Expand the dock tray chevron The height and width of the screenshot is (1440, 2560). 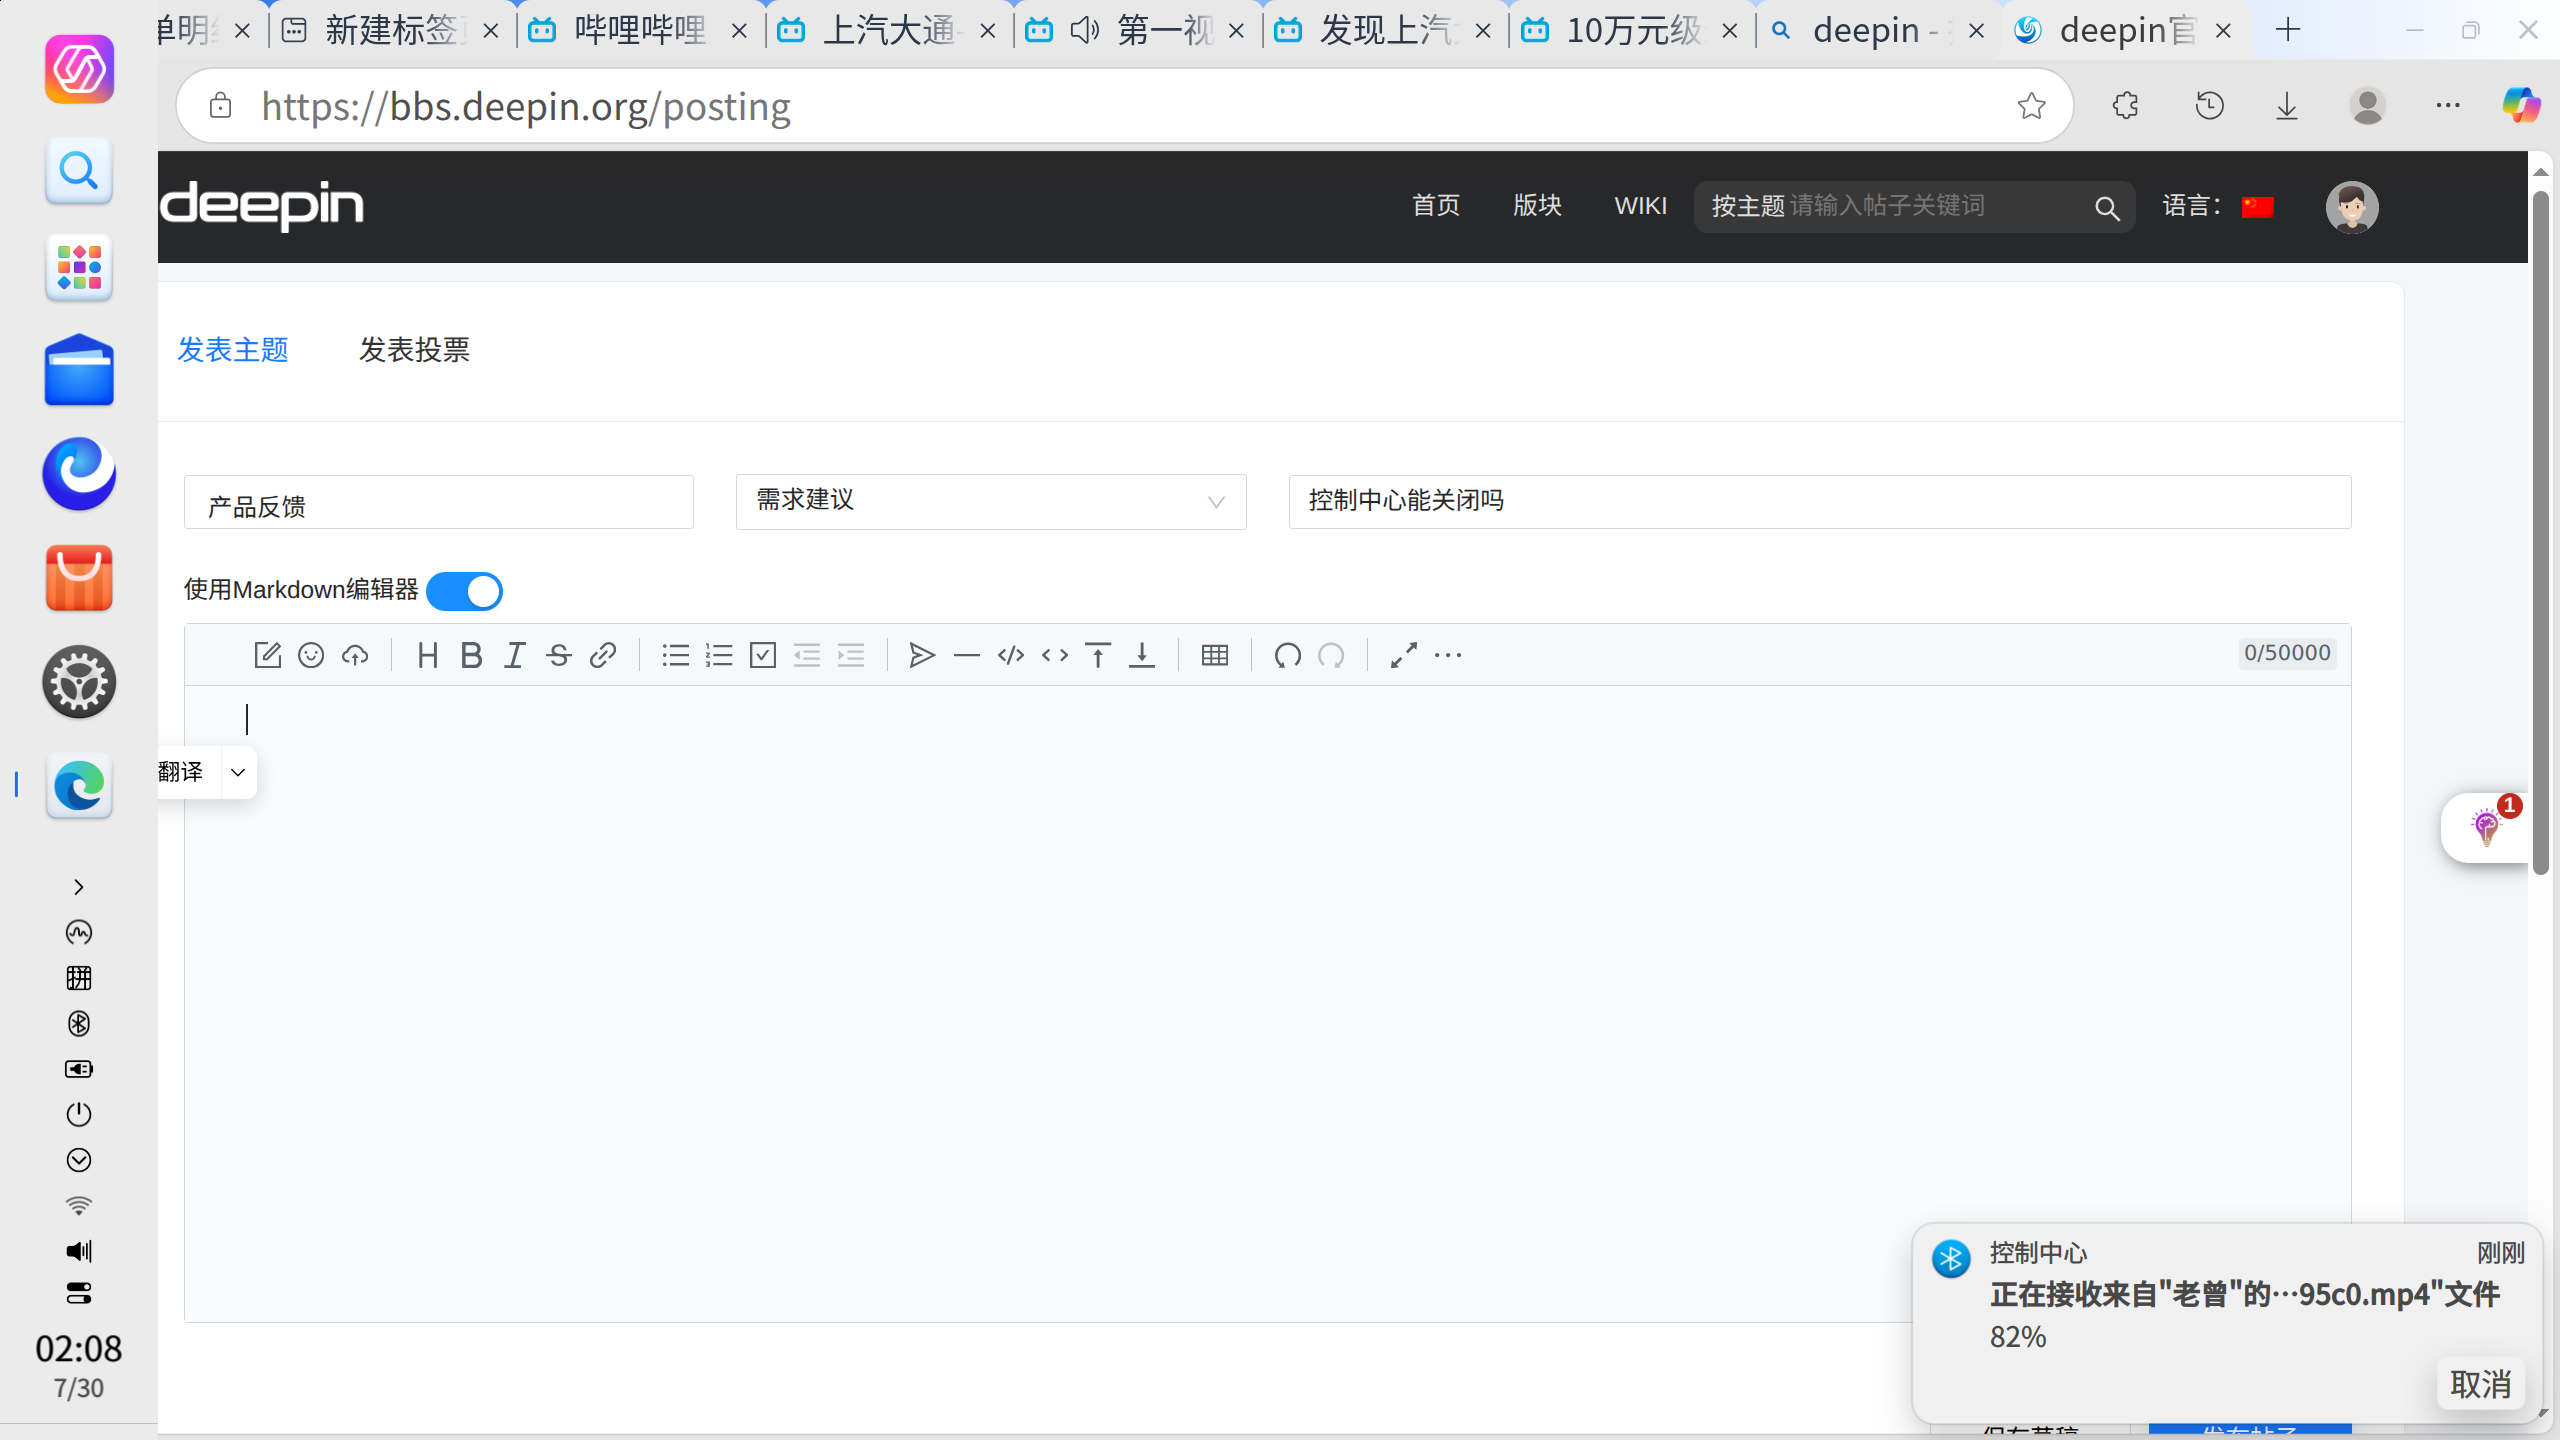[79, 887]
